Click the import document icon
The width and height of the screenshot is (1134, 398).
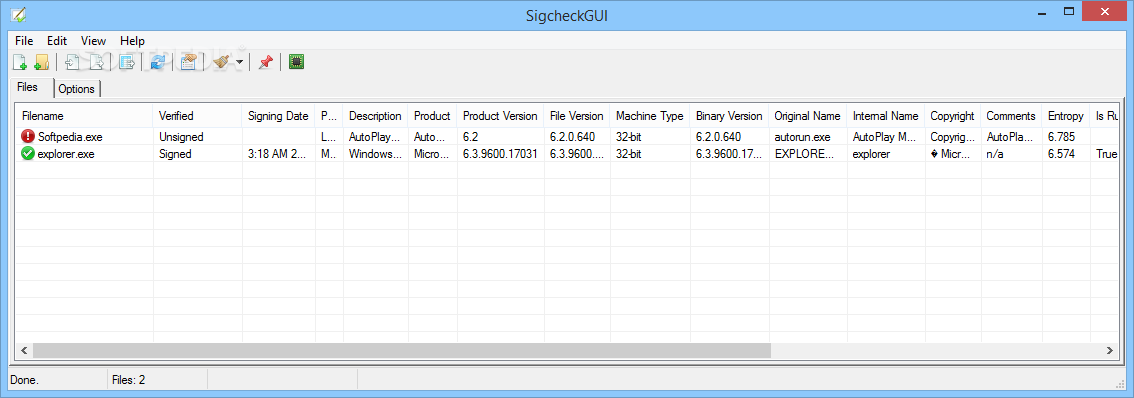72,62
